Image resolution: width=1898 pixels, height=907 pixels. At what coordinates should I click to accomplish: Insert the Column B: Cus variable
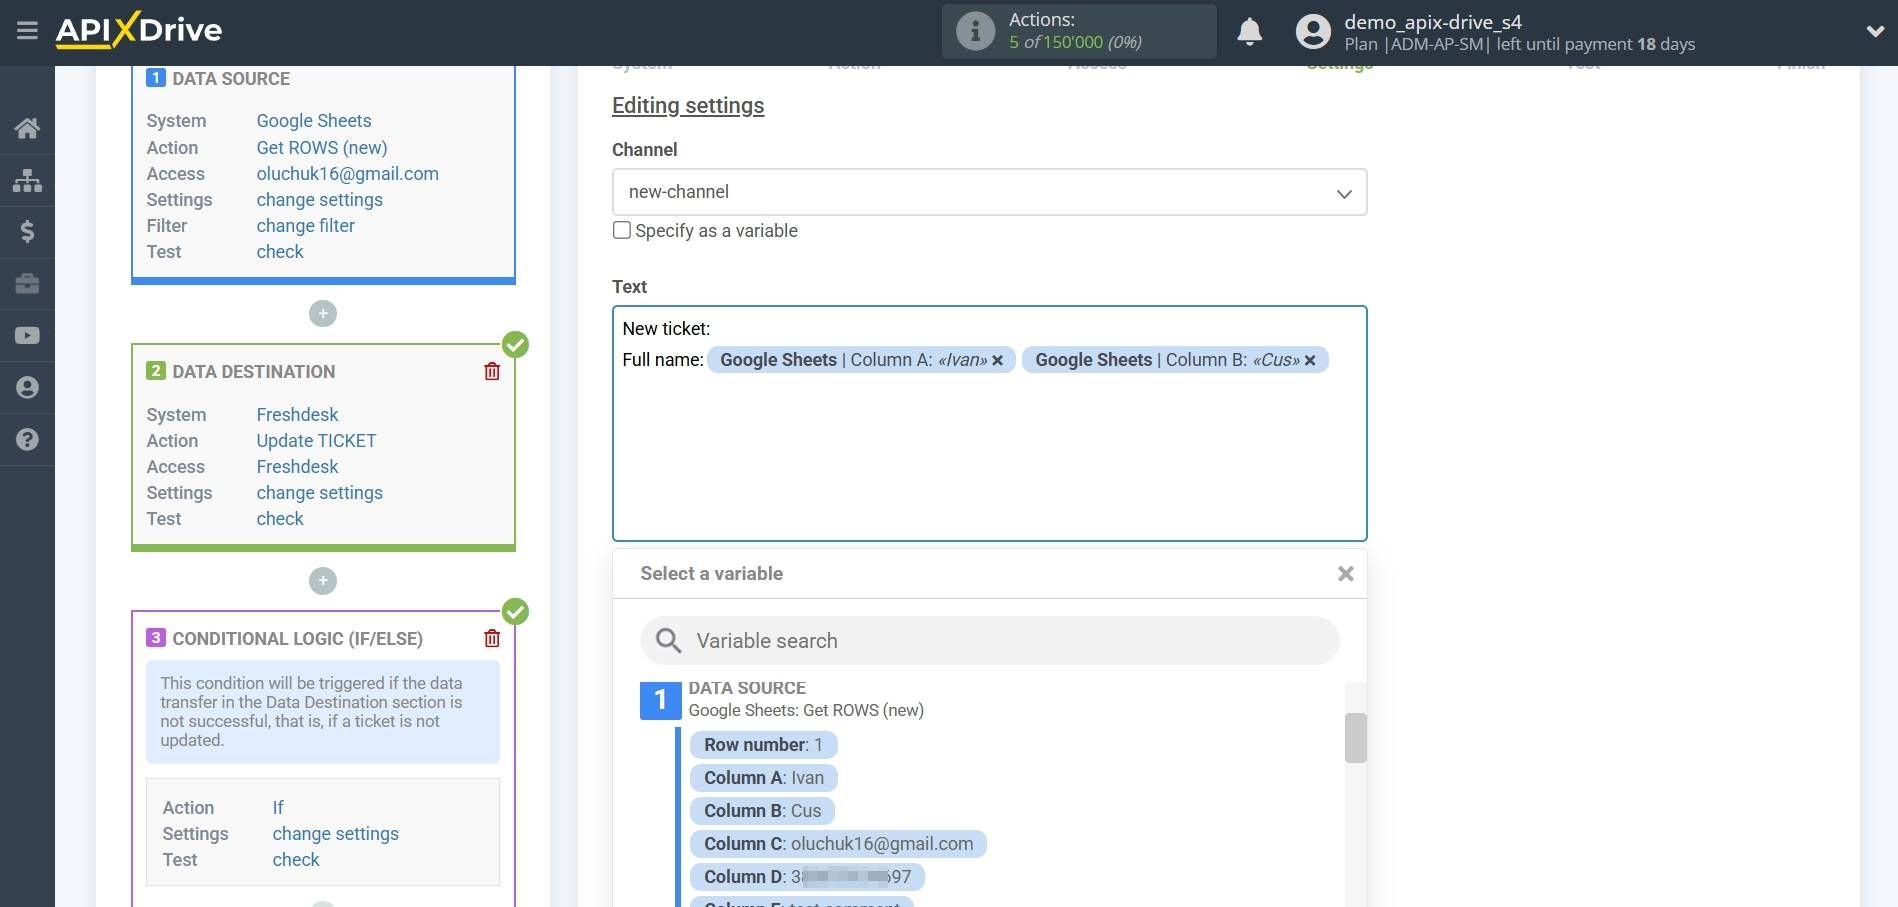(x=762, y=811)
